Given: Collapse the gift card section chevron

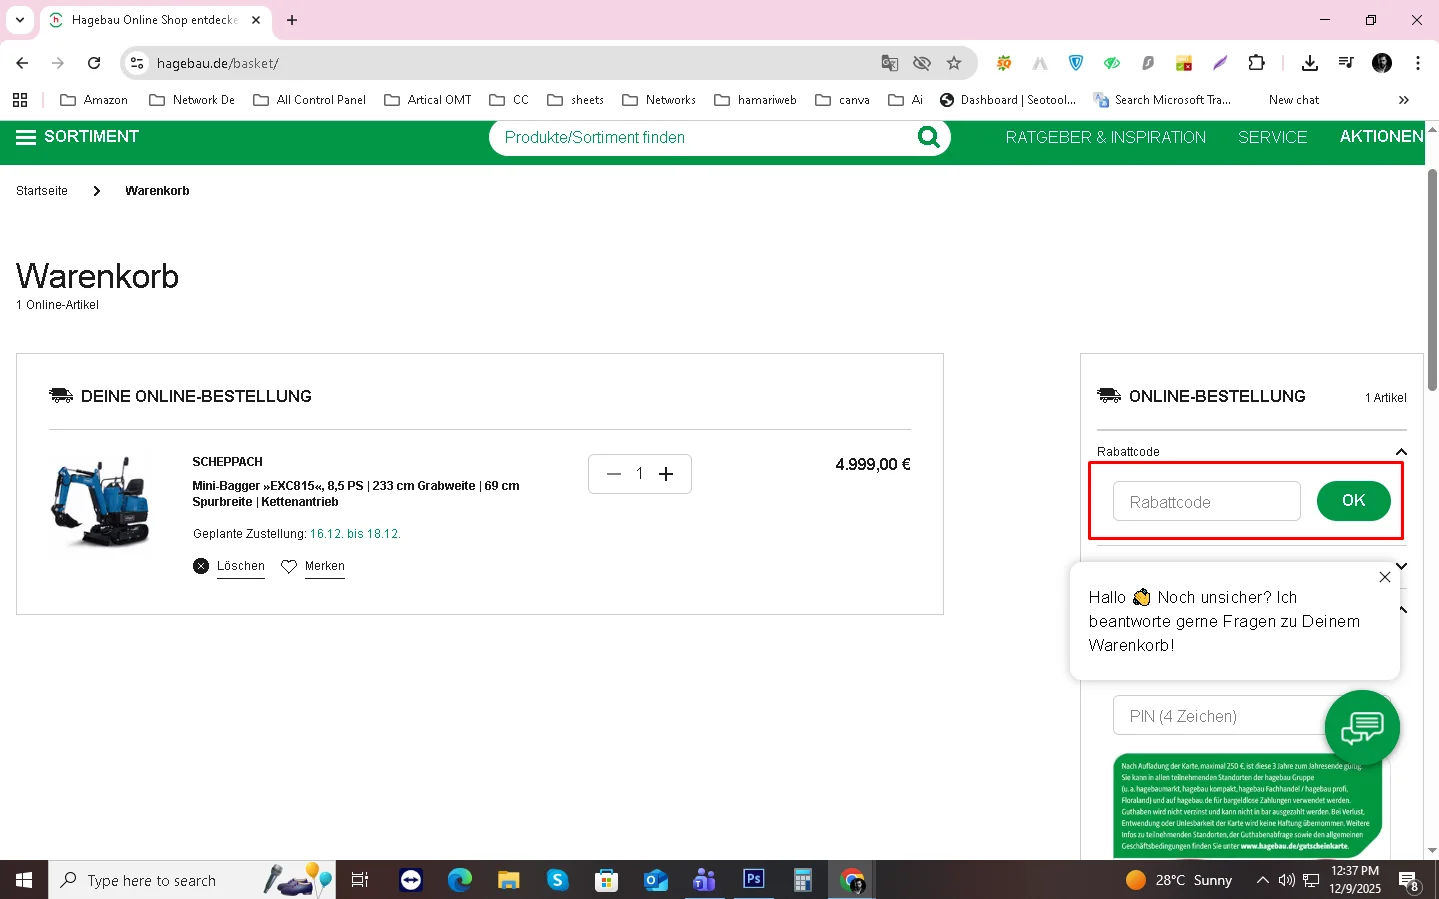Looking at the screenshot, I should pos(1403,609).
